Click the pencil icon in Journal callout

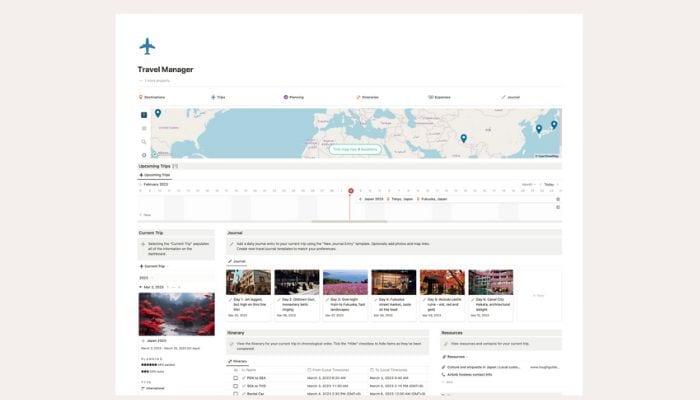tap(231, 244)
